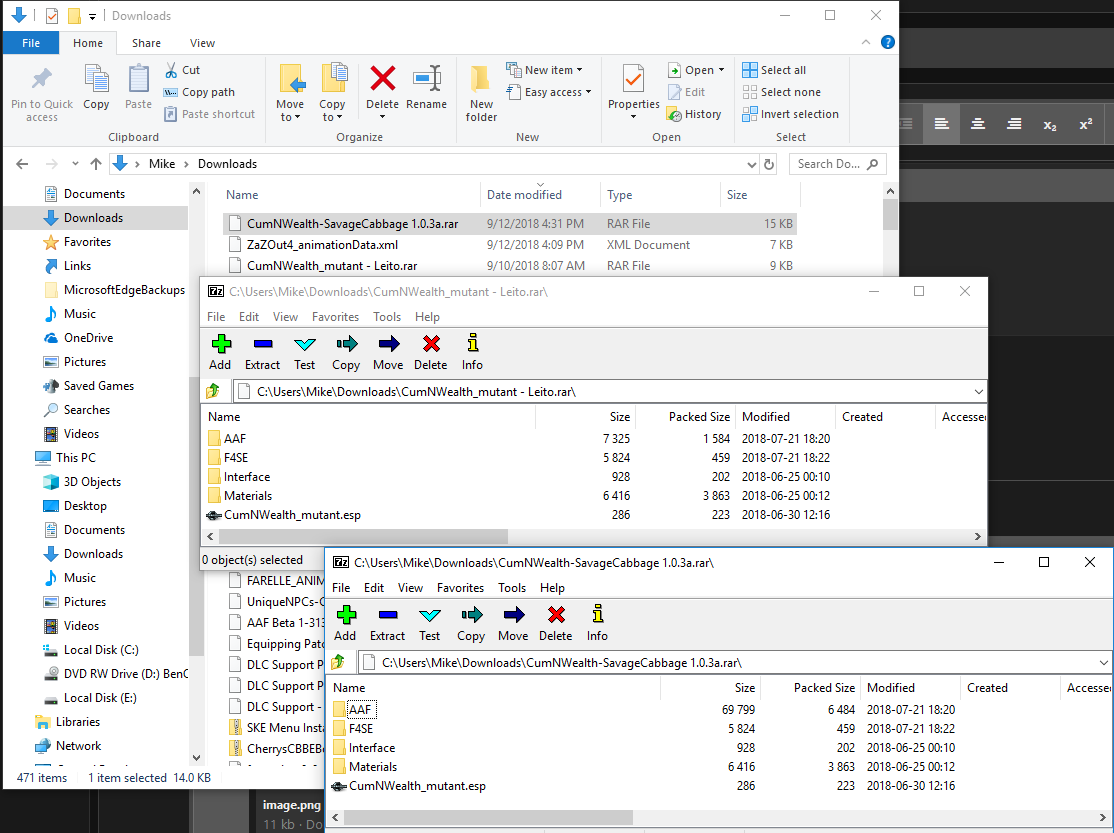
Task: Click Pin to Quick access in Explorer ribbon
Action: pos(42,93)
